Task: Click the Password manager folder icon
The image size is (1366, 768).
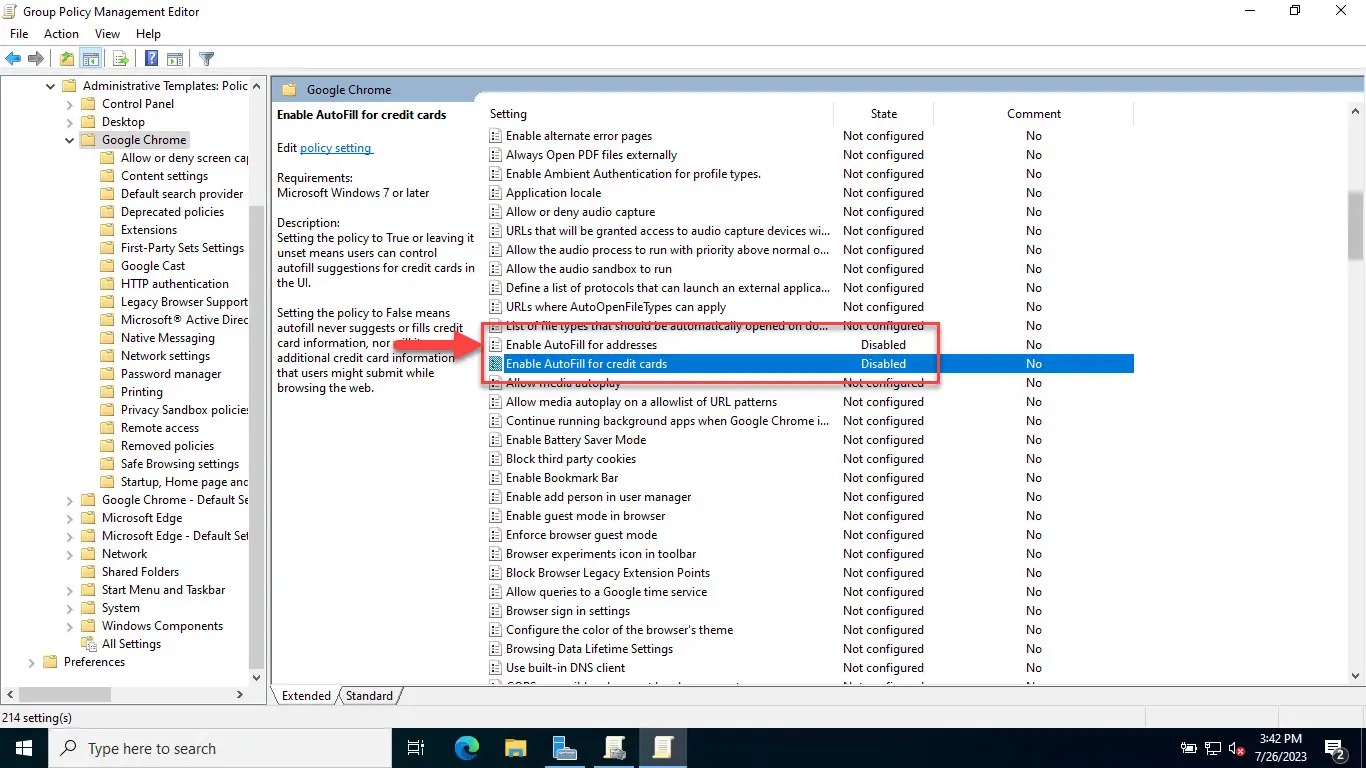Action: pos(108,374)
